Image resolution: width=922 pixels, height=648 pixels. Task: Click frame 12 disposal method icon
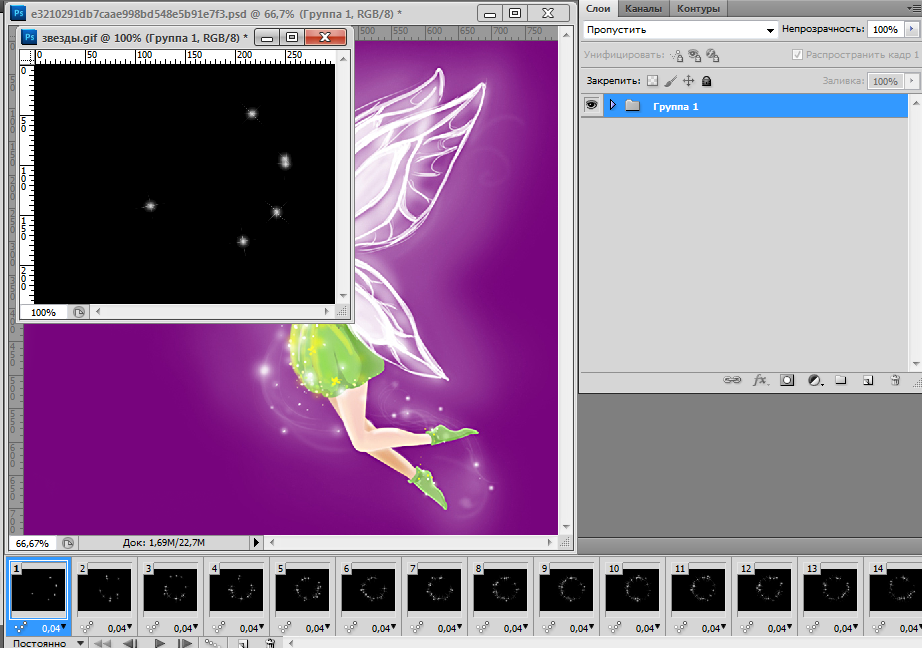pyautogui.click(x=746, y=628)
